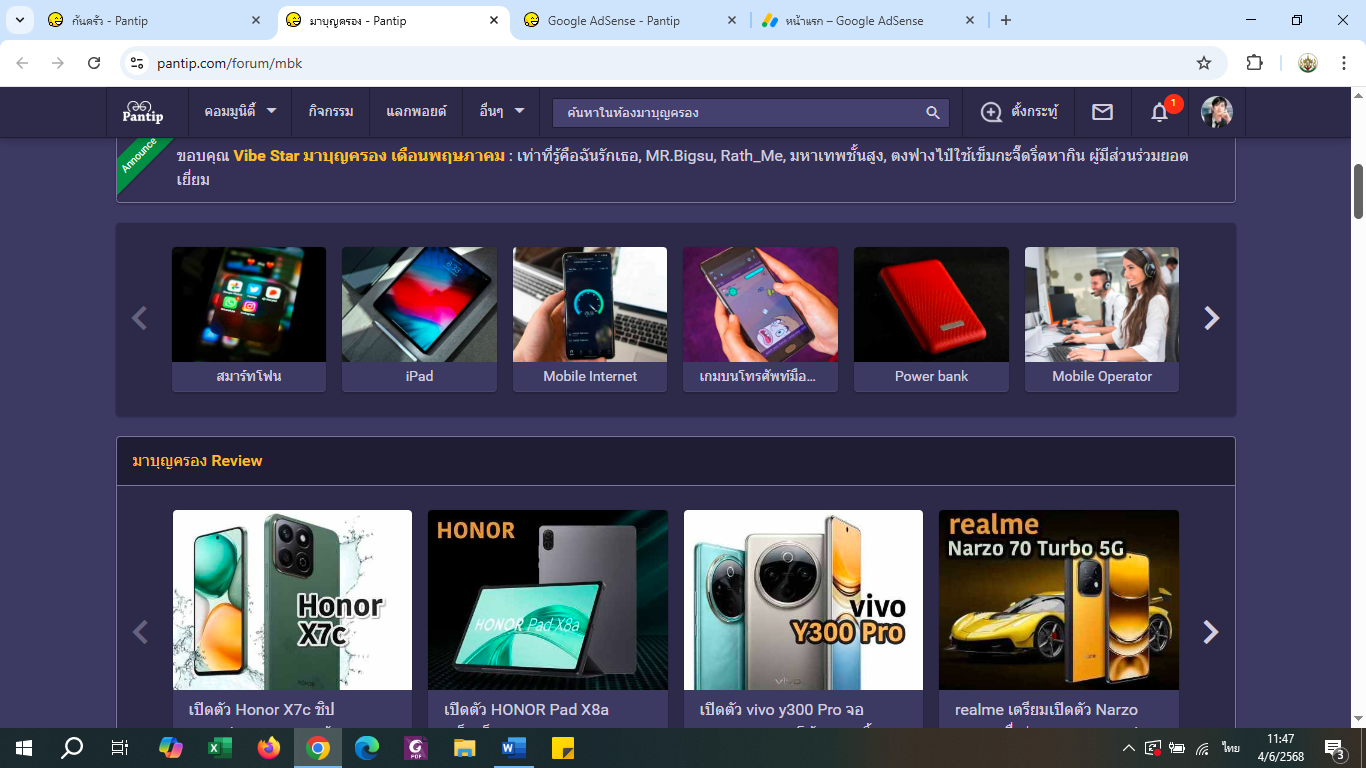1366x768 pixels.
Task: Launch Firefox from the taskbar
Action: tap(269, 748)
